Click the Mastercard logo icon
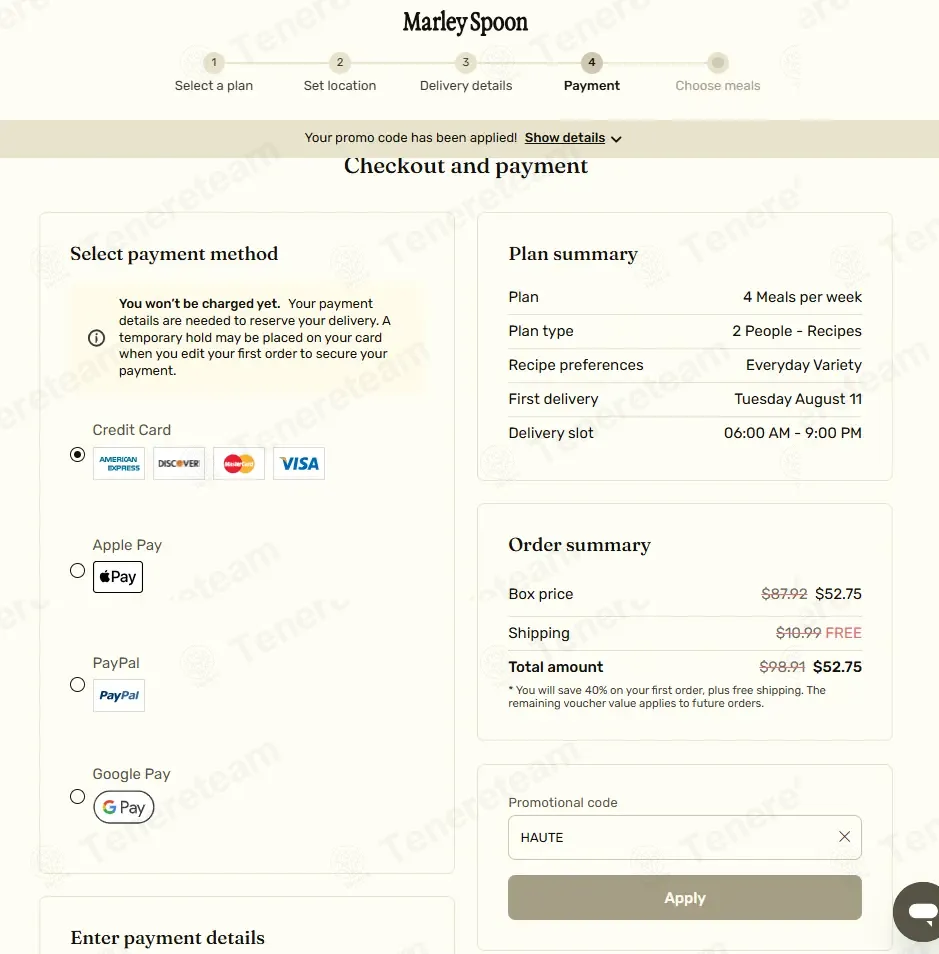The image size is (939, 954). [x=239, y=464]
